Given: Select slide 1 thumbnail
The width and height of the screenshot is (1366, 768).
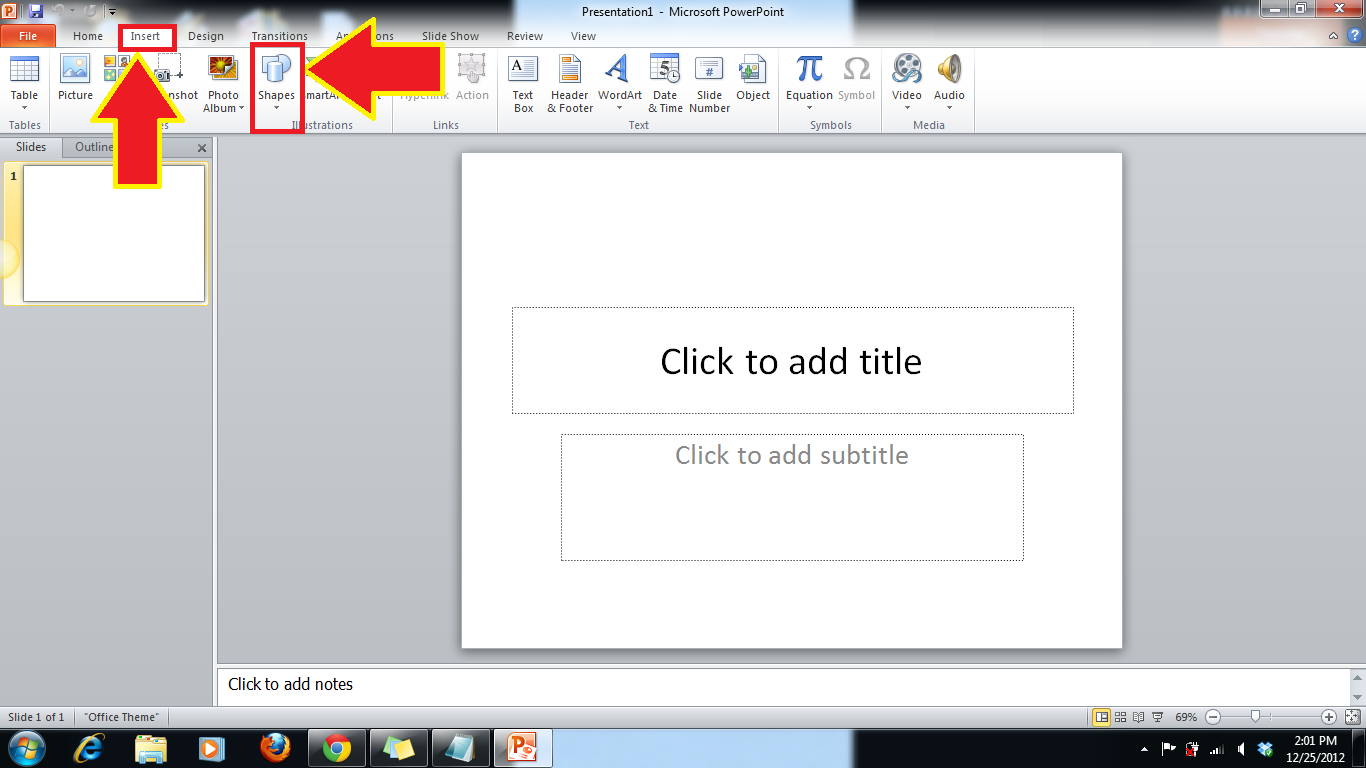Looking at the screenshot, I should coord(114,233).
